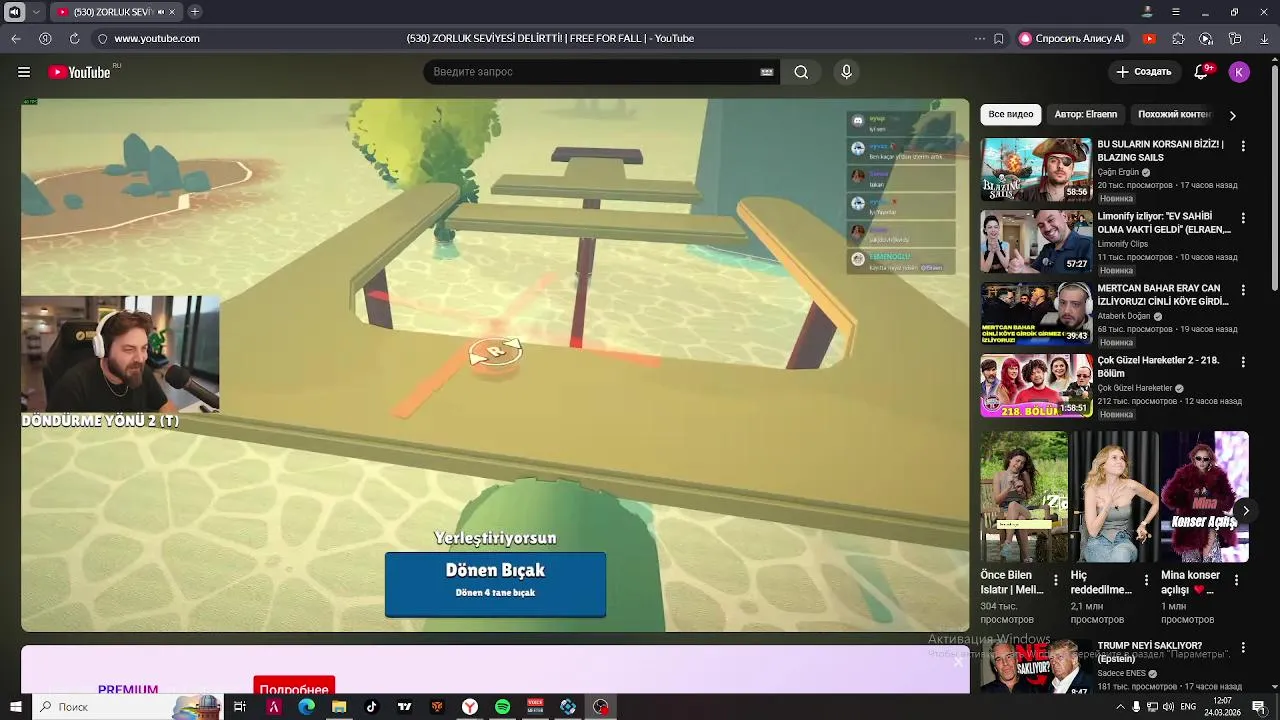The height and width of the screenshot is (720, 1280).
Task: Open options for MERTCAN BAHAR ERAY CAN video
Action: point(1243,290)
